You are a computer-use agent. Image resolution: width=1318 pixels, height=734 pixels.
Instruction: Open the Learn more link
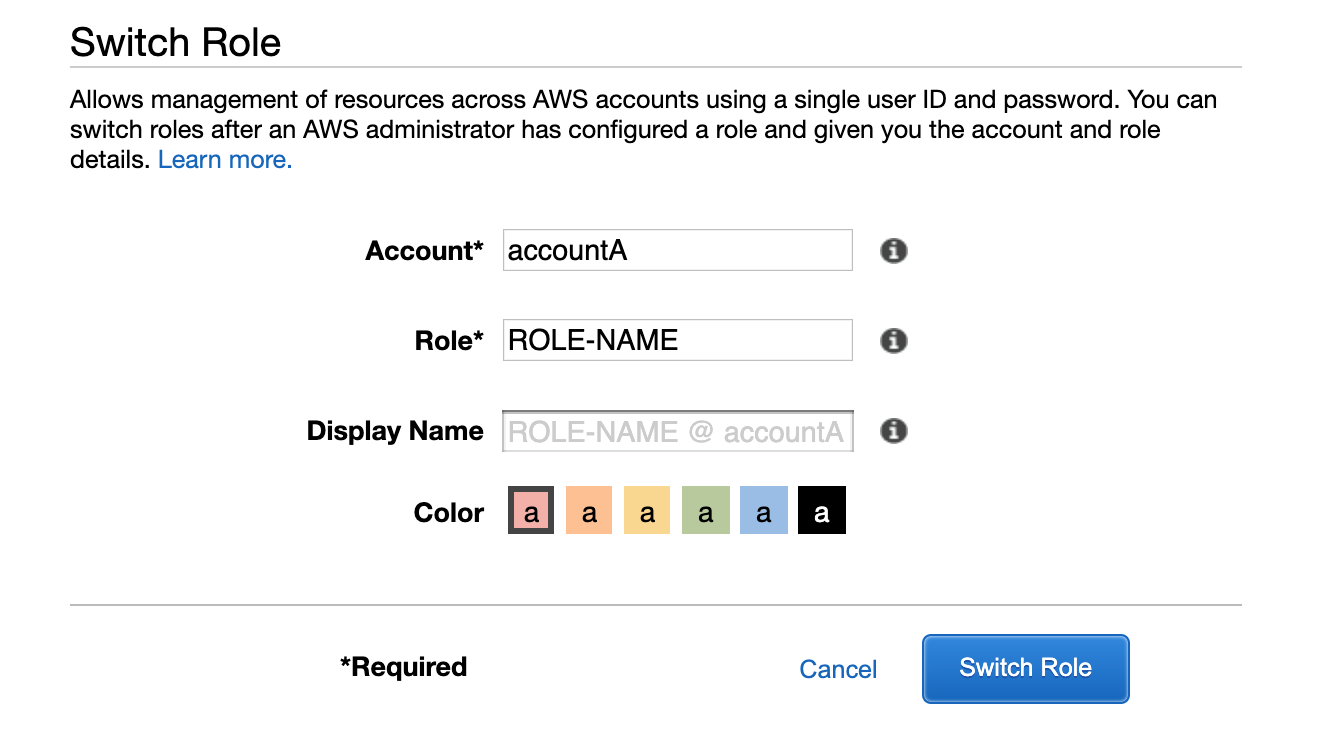223,159
